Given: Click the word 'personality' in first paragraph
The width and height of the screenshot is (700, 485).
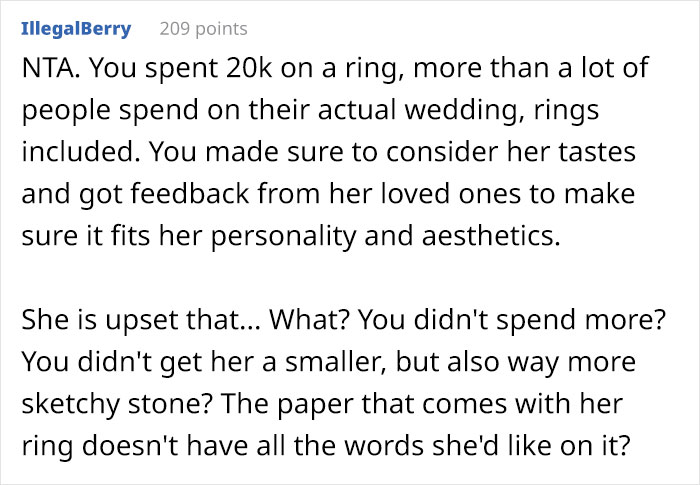Looking at the screenshot, I should tap(283, 236).
